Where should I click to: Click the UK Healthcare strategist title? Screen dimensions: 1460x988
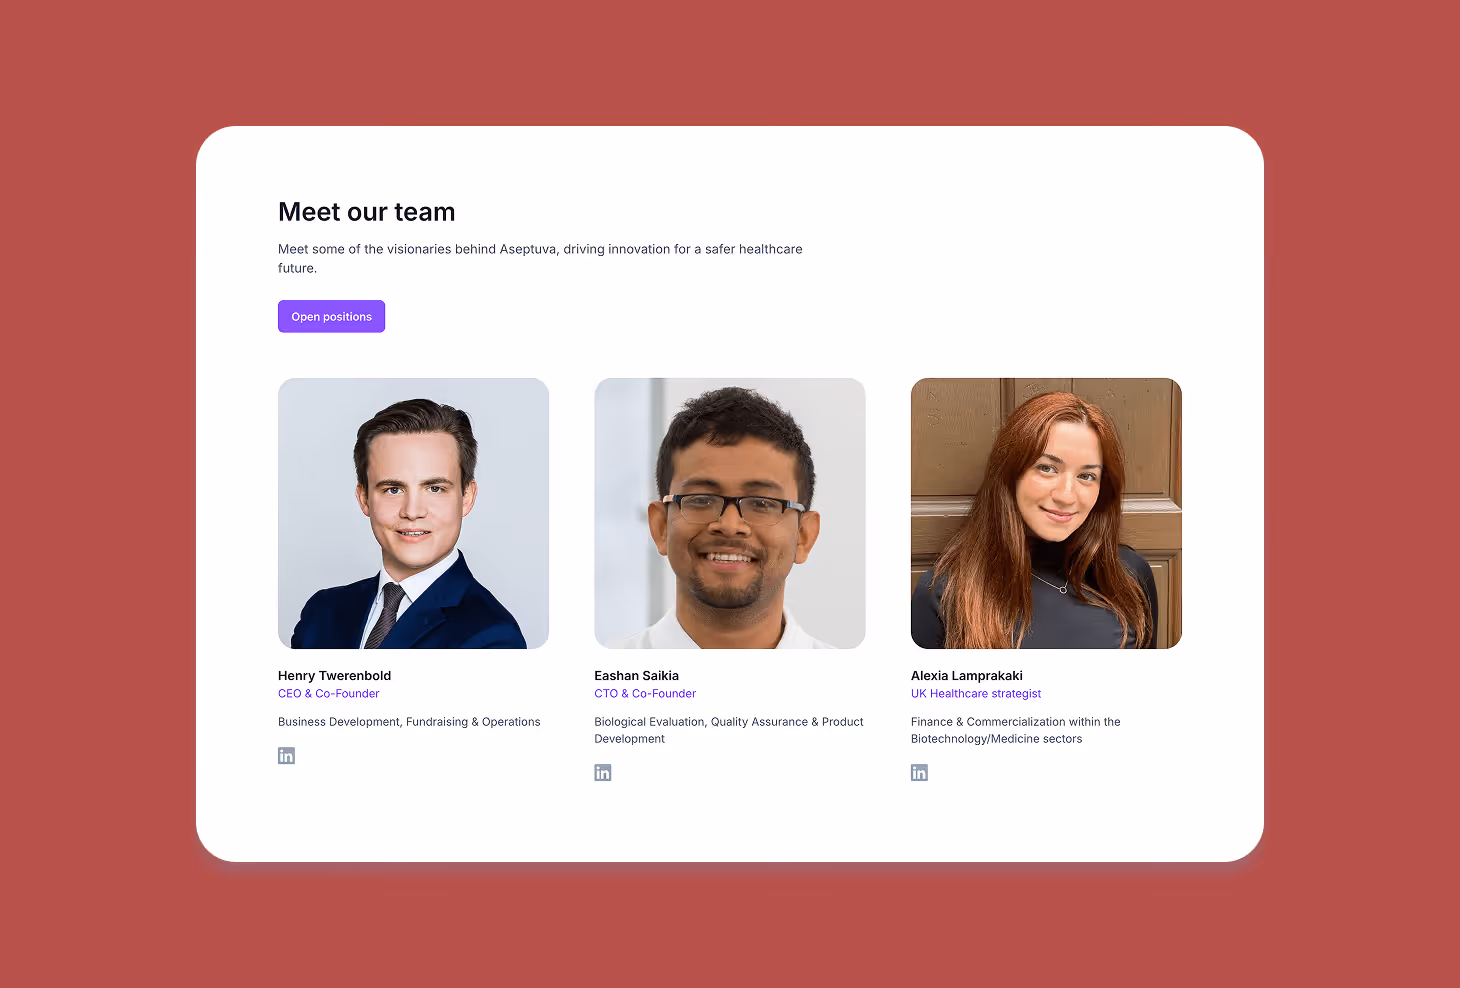click(976, 694)
